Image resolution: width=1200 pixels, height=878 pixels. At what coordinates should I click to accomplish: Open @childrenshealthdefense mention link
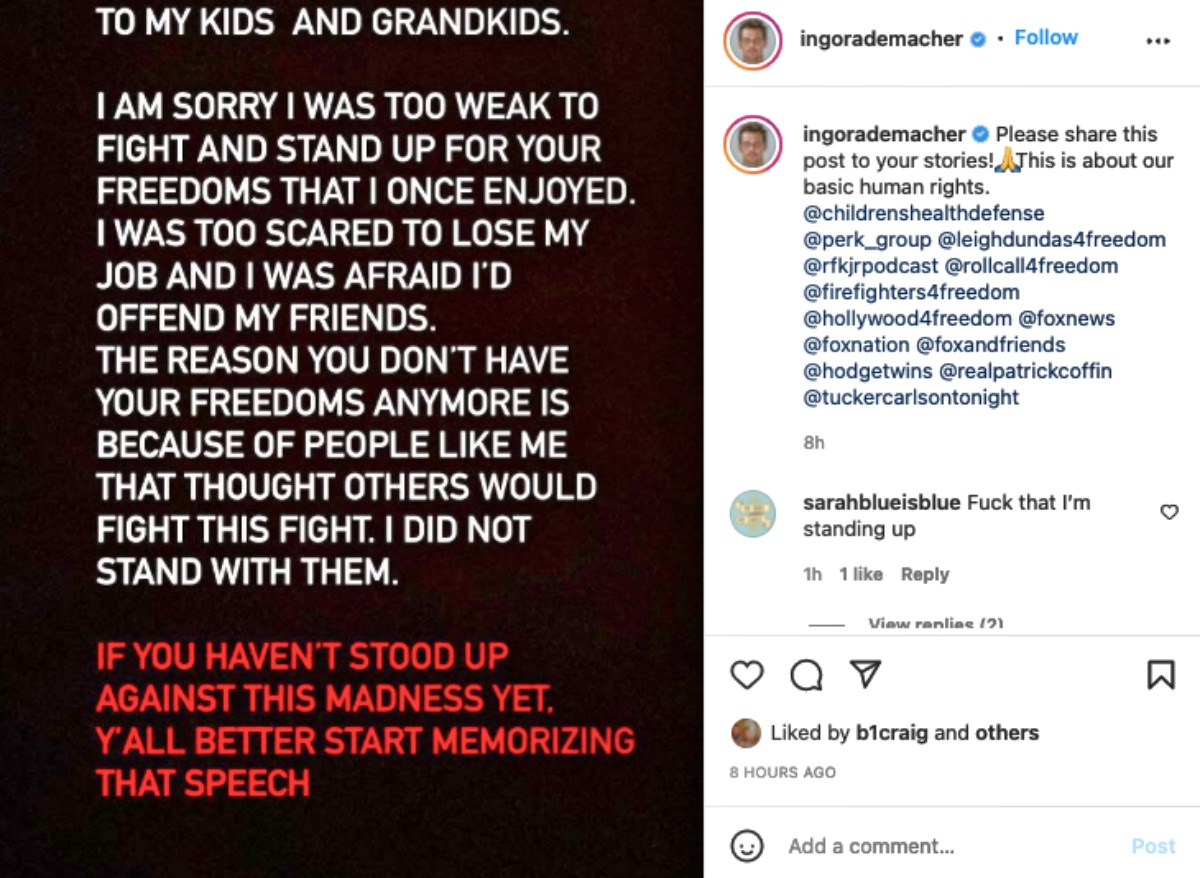coord(923,213)
